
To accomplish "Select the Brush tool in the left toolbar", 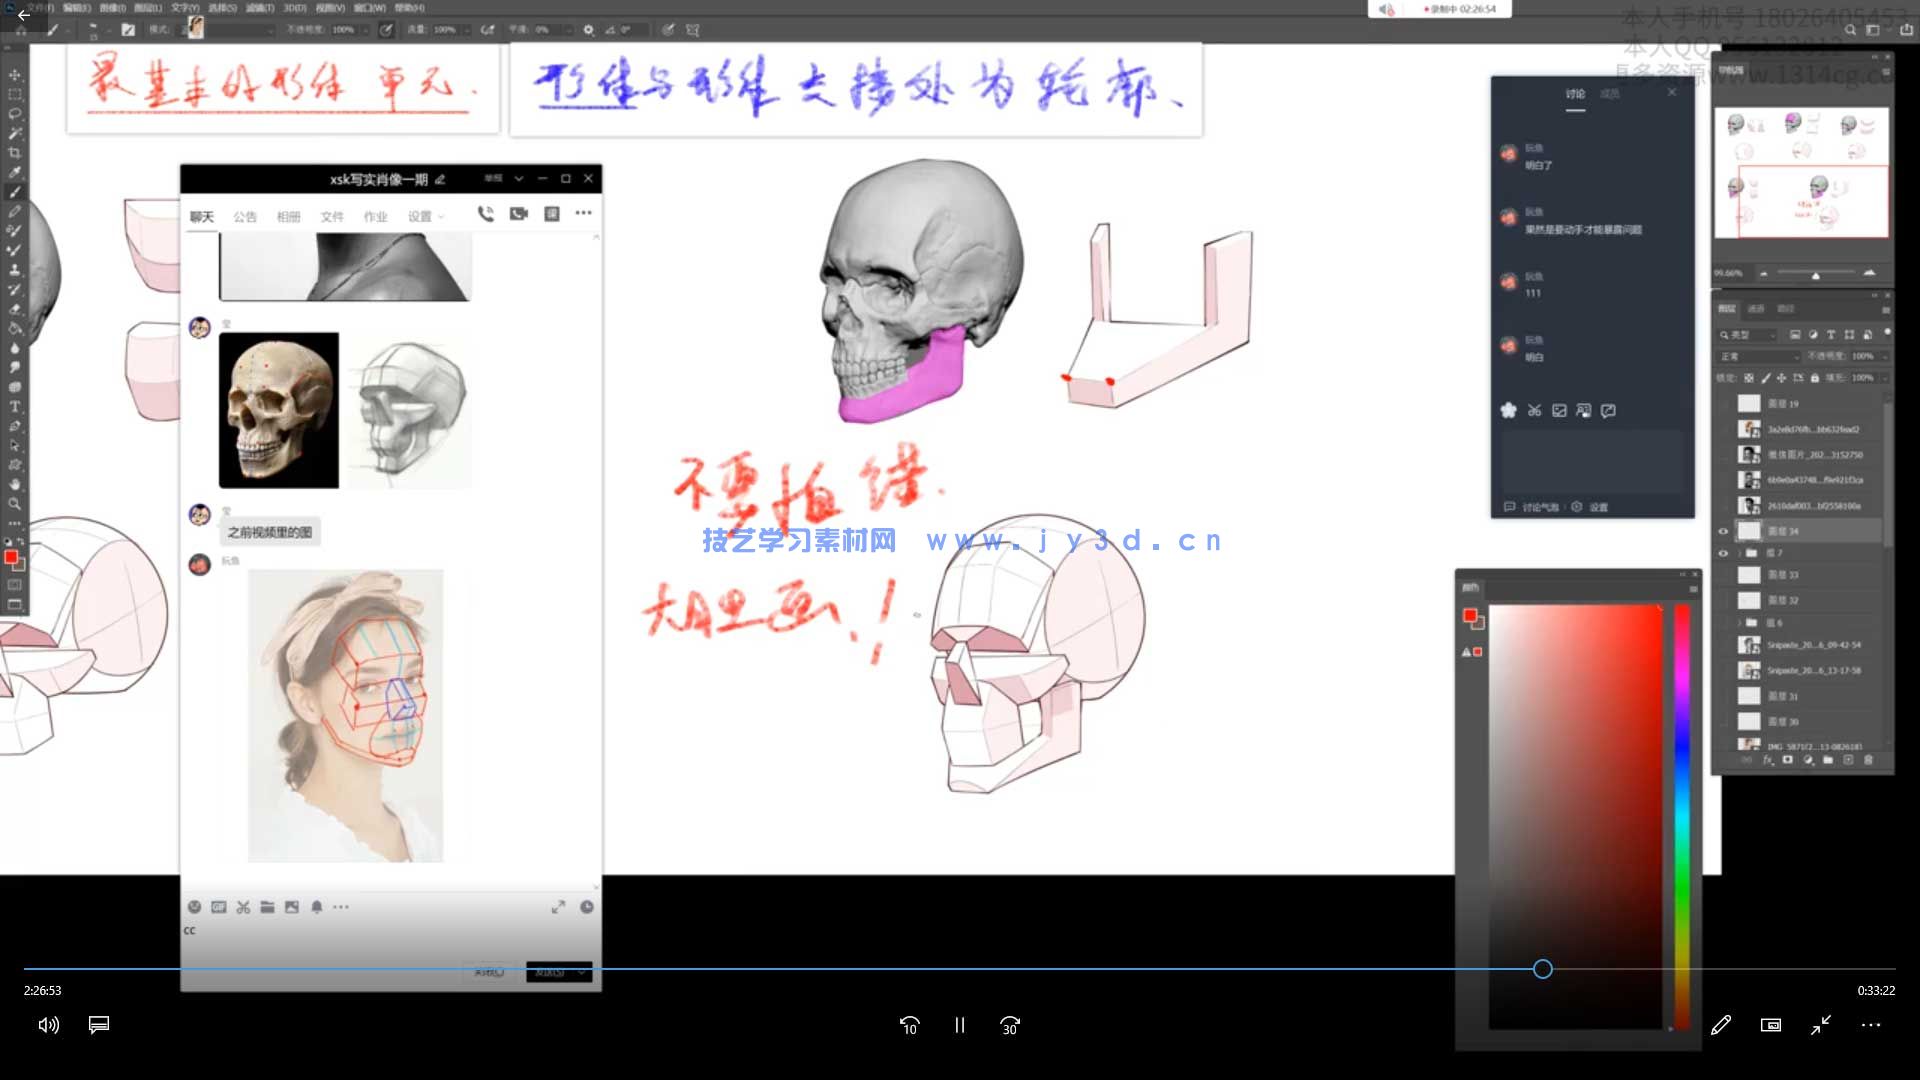I will tap(15, 190).
